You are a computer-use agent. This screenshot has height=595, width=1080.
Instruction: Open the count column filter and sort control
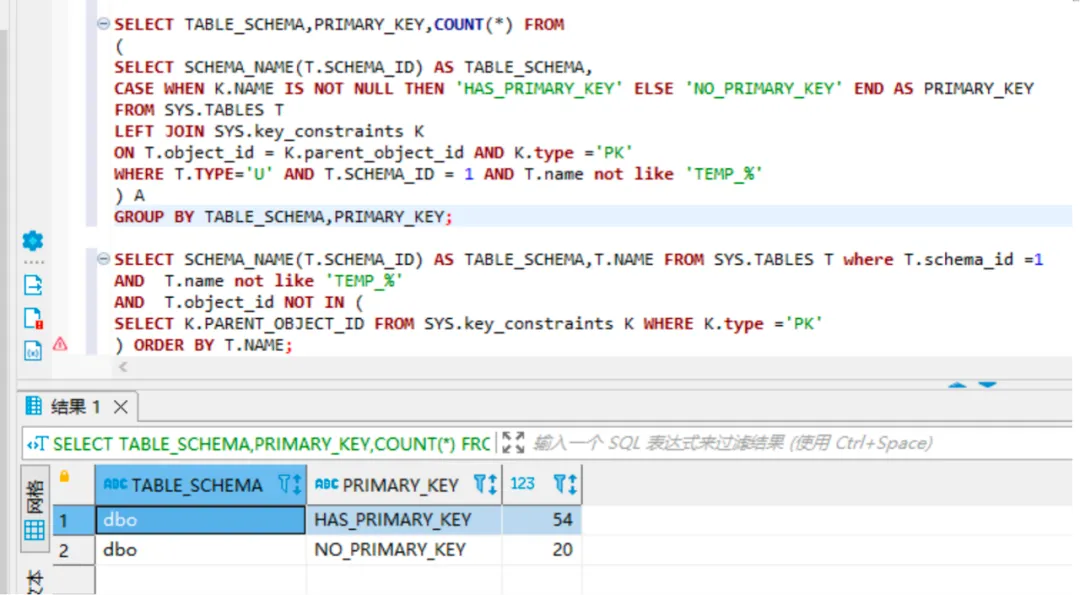pos(565,485)
